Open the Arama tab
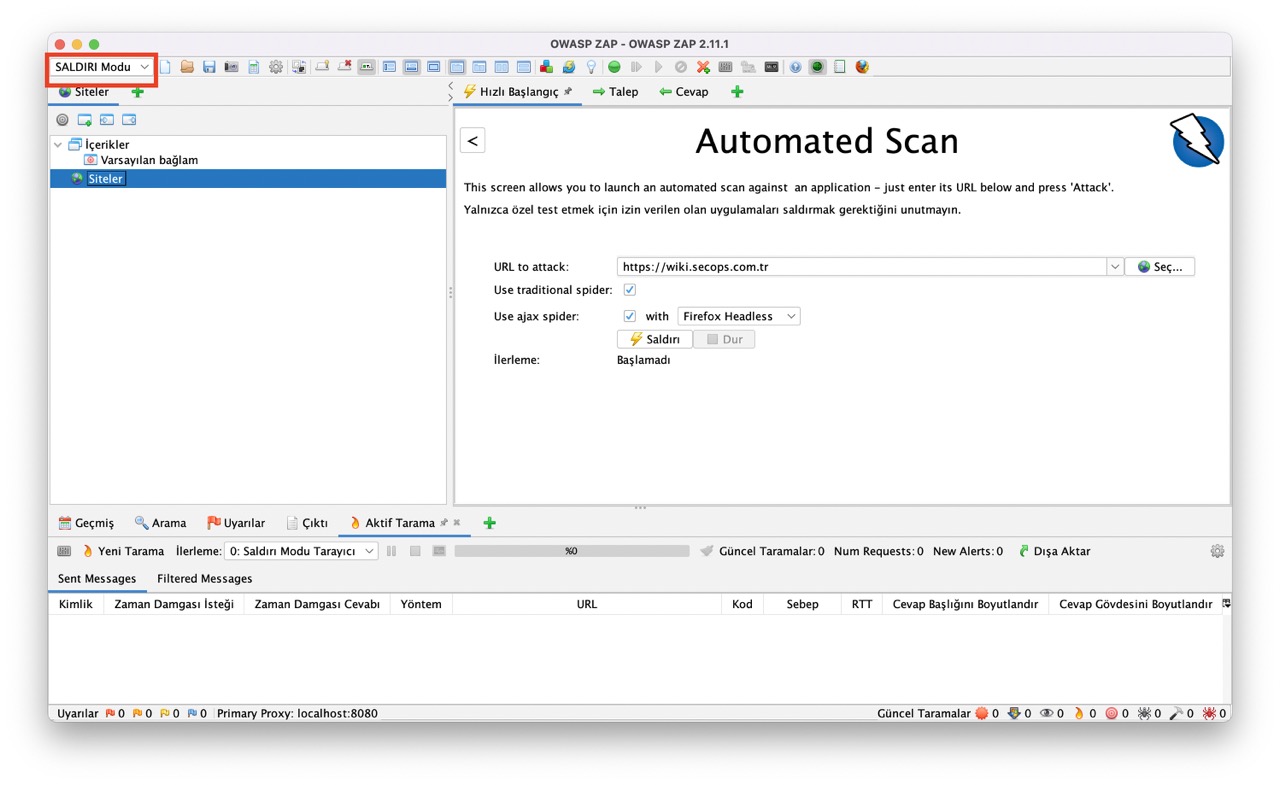The height and width of the screenshot is (785, 1280). 160,523
